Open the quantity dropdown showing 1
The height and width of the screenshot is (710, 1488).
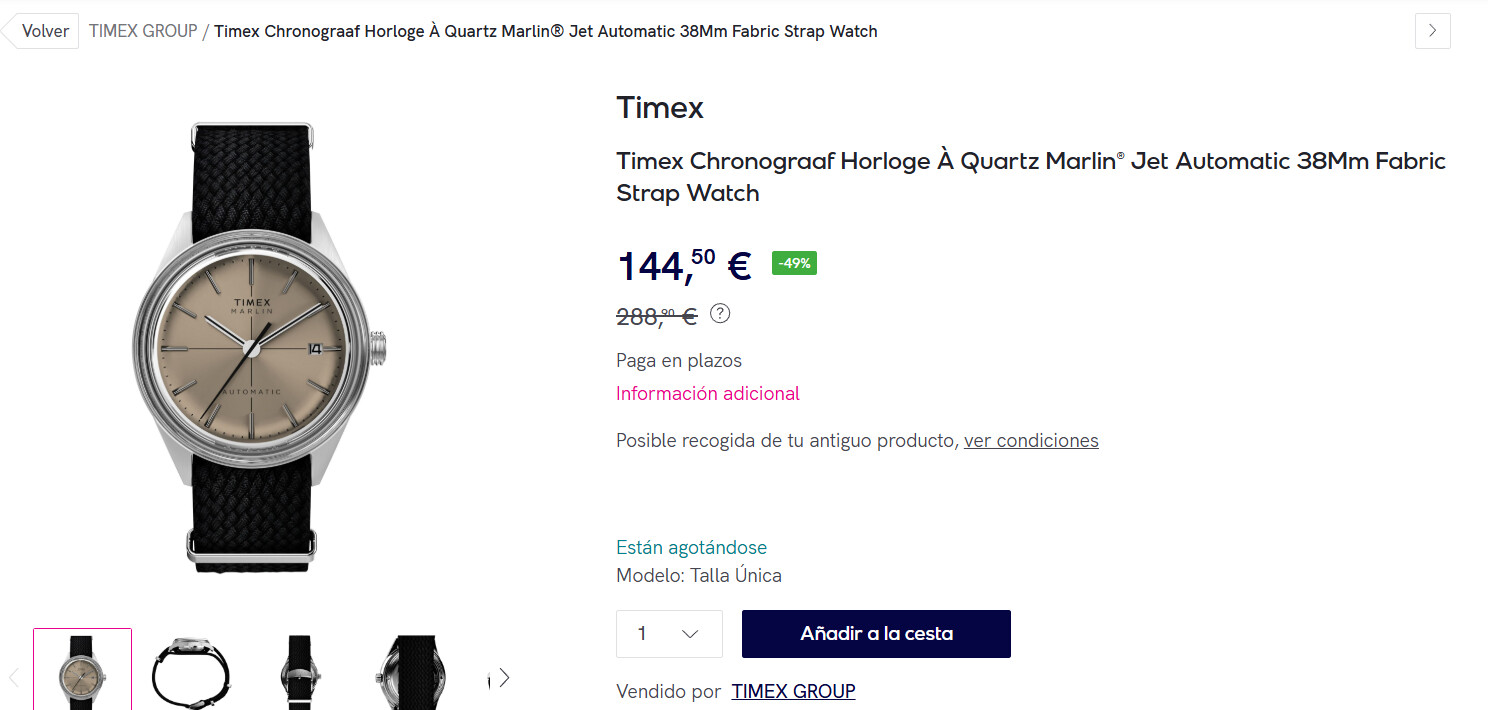(669, 634)
